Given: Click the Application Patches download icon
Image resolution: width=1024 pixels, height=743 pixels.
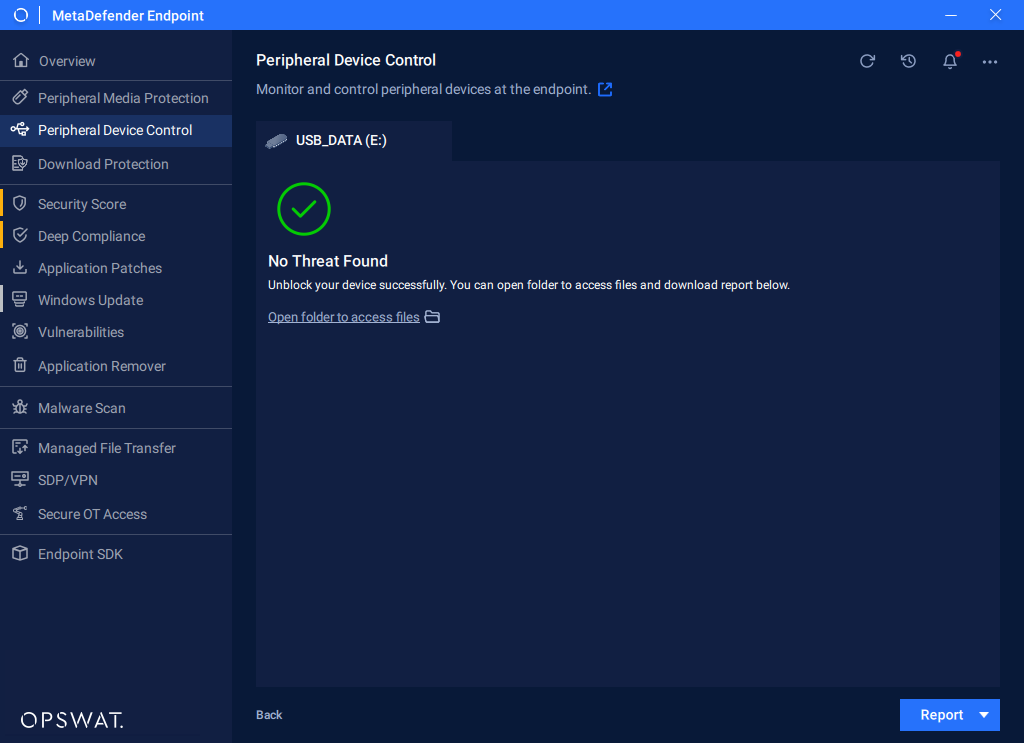Looking at the screenshot, I should [x=20, y=267].
